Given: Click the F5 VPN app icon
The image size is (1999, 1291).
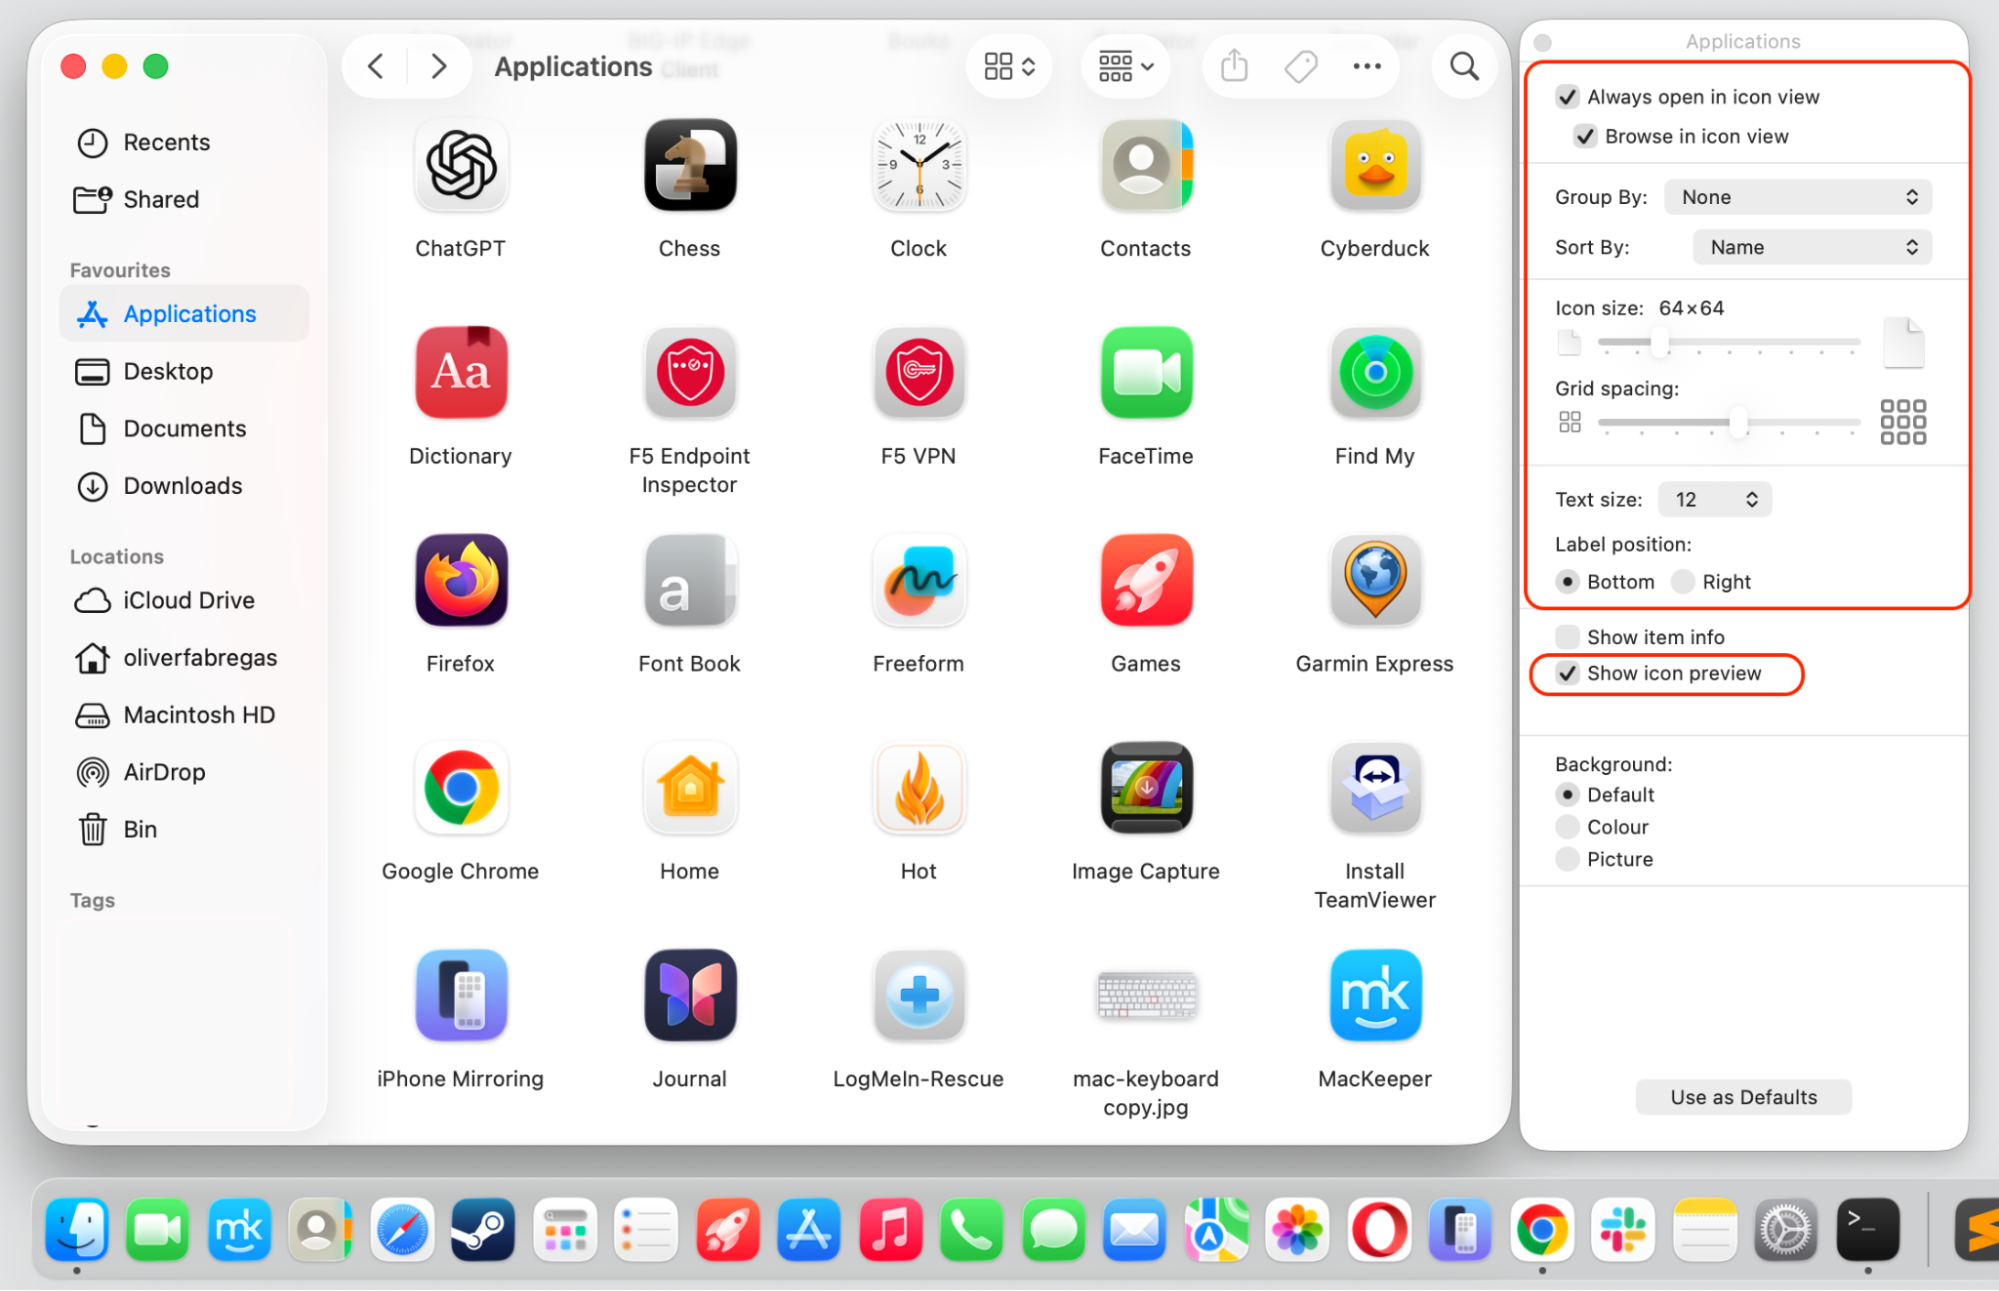Looking at the screenshot, I should coord(919,372).
